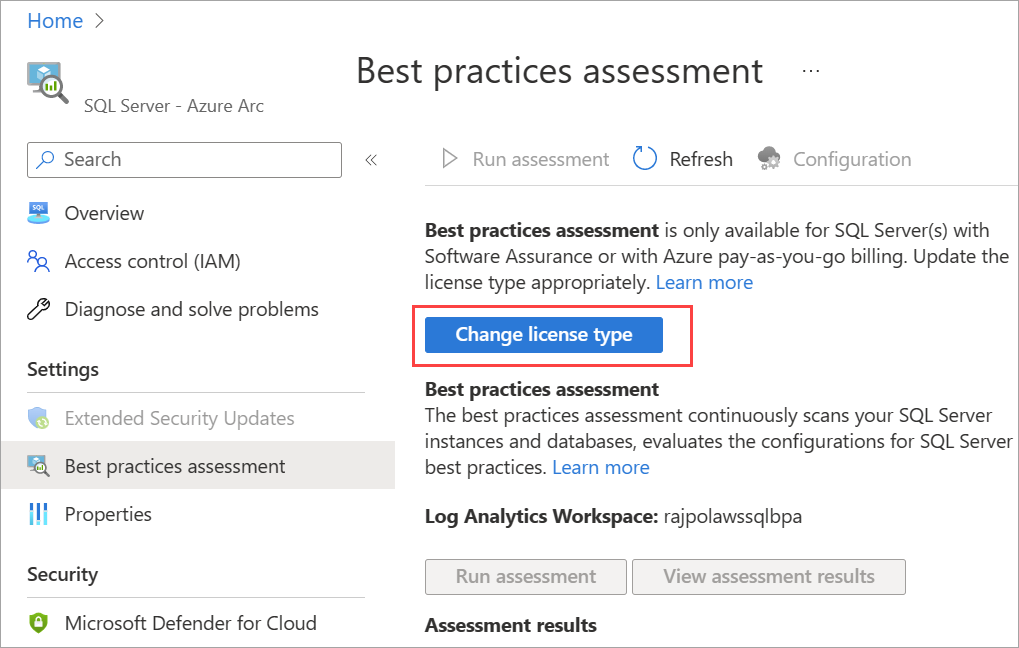Select the Overview icon in sidebar

point(38,213)
